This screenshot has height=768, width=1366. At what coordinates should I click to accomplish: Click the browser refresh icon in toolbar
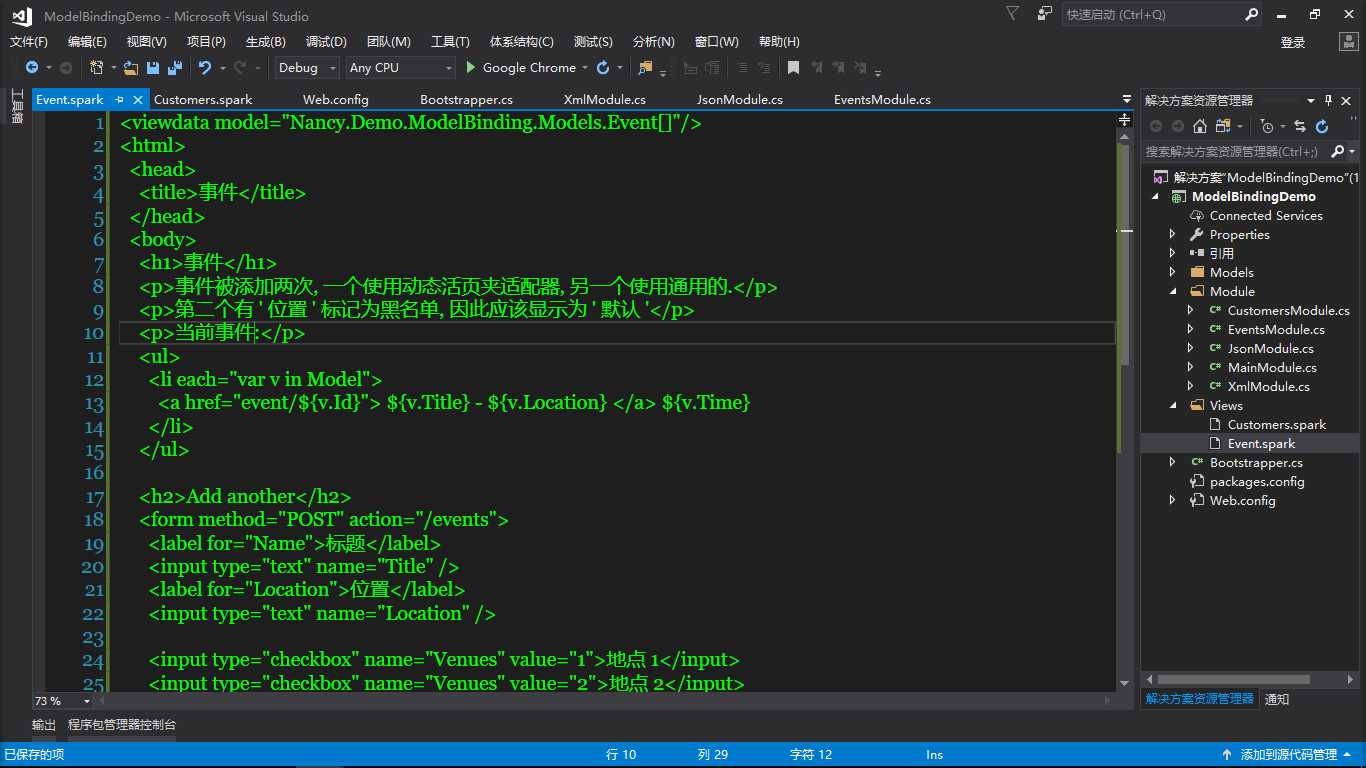coord(603,68)
